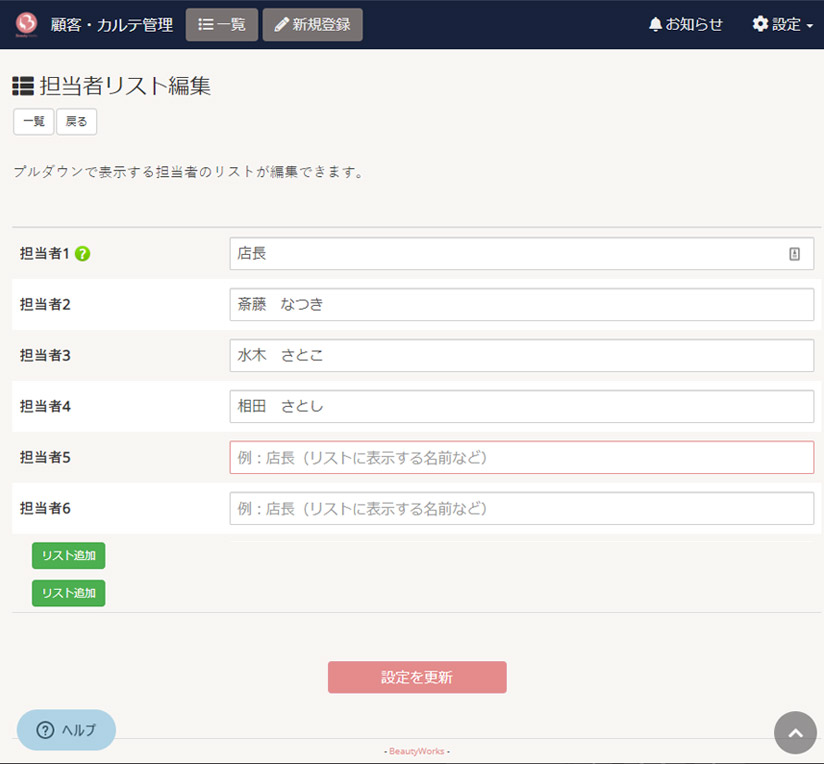Image resolution: width=824 pixels, height=764 pixels.
Task: Click the empty 担当者6 input field
Action: coord(522,509)
